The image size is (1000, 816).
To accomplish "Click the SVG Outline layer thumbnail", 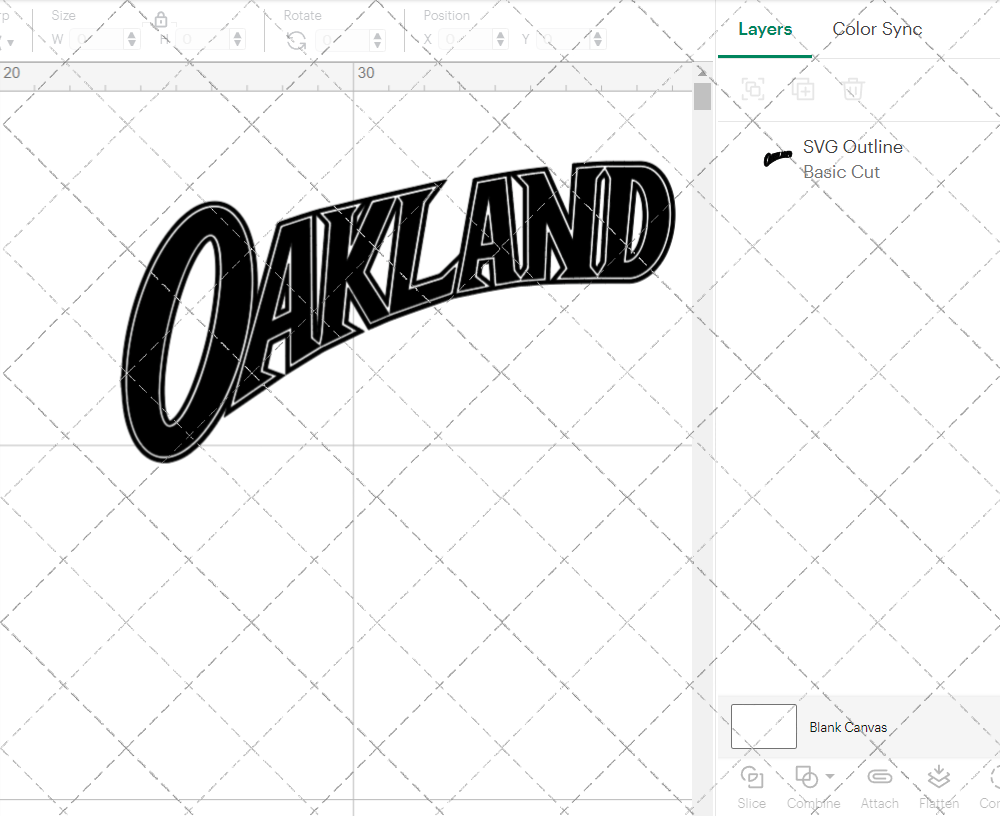I will coord(777,158).
